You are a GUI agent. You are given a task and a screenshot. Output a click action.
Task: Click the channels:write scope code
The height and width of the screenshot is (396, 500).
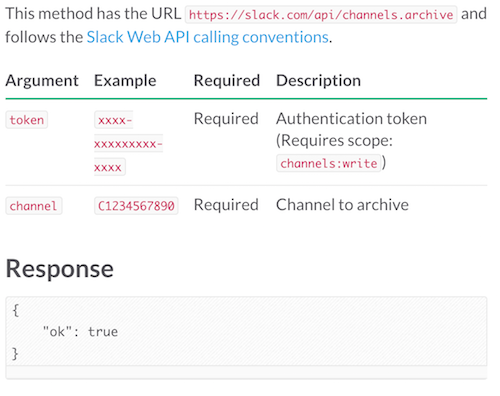pos(328,163)
